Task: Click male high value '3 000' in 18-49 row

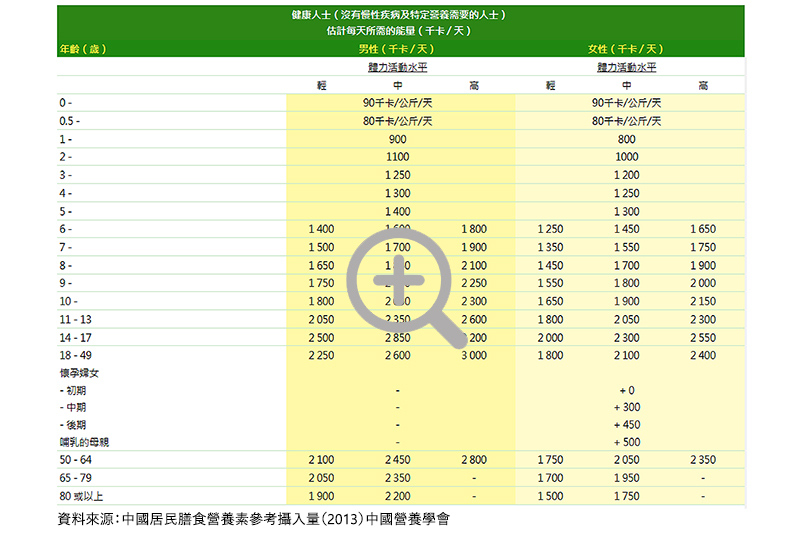Action: pyautogui.click(x=474, y=355)
